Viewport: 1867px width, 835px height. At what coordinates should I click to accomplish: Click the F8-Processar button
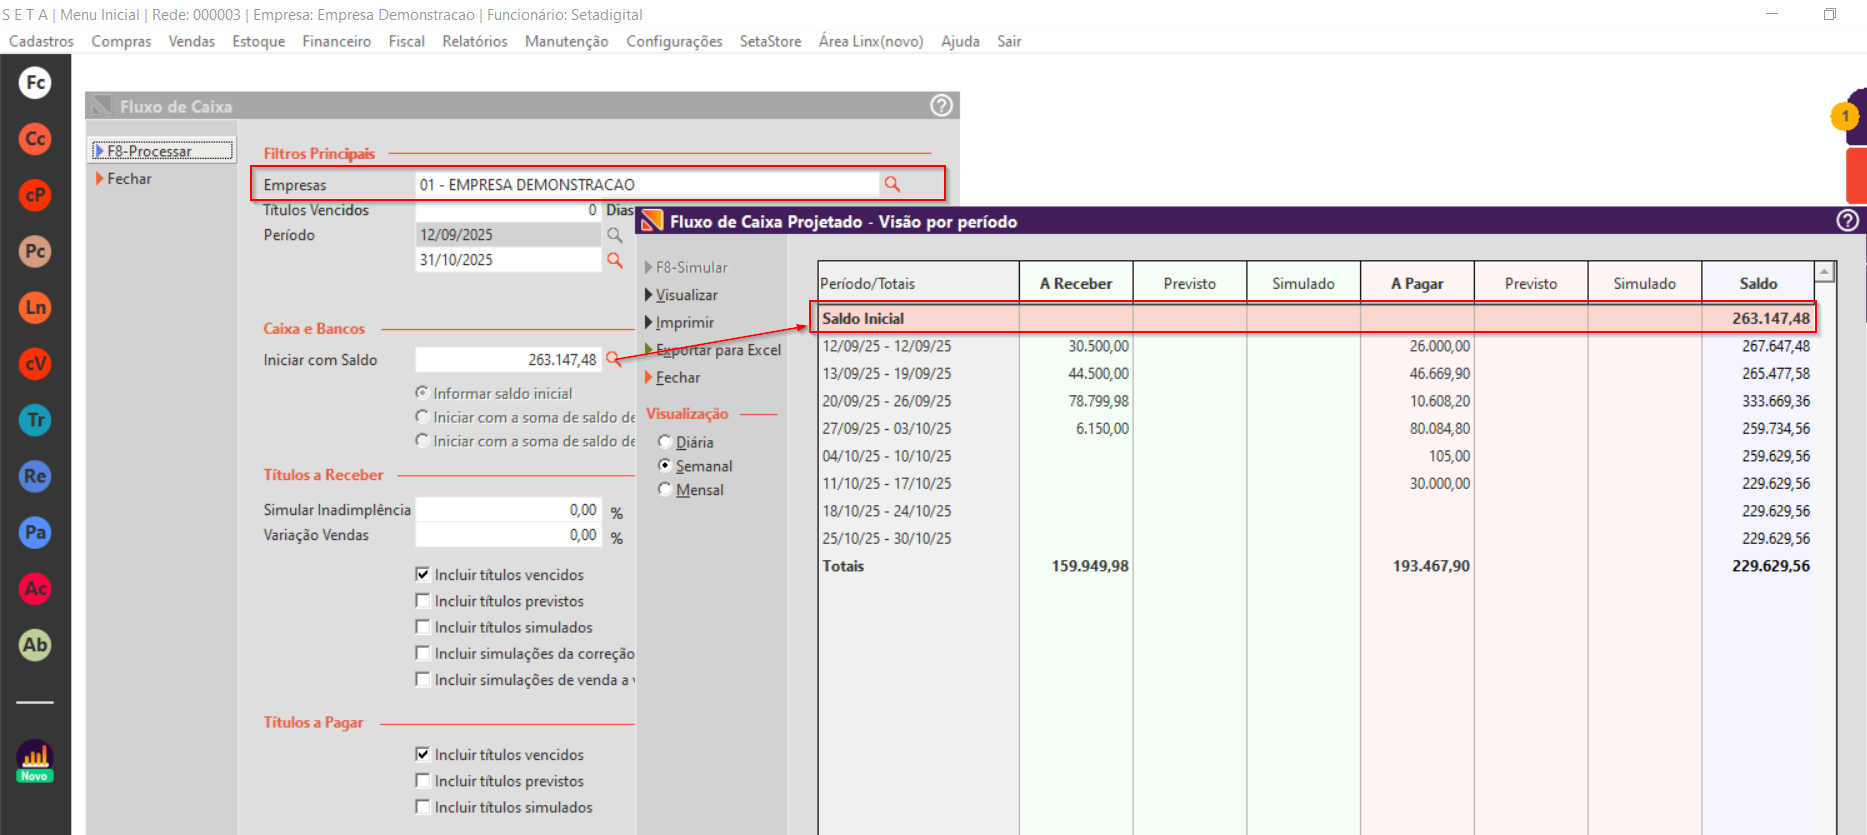(x=163, y=151)
